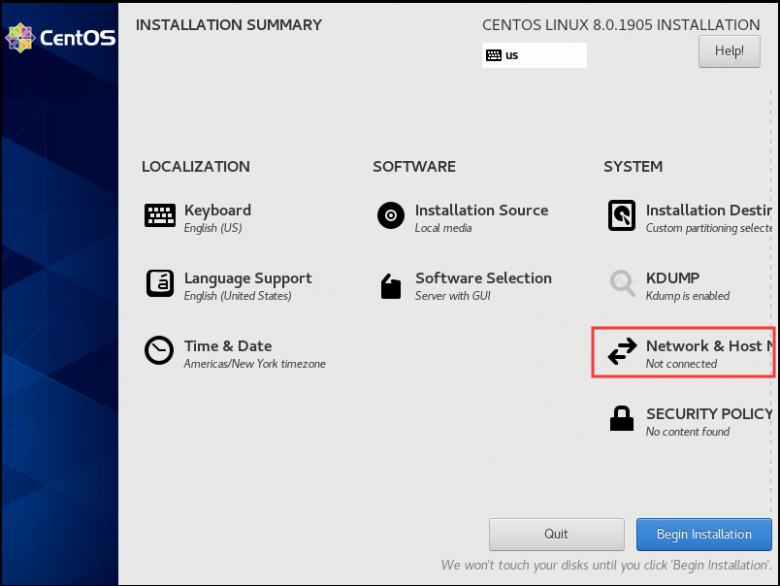Open the KDUMP magnifier icon
780x586 pixels.
tap(622, 283)
